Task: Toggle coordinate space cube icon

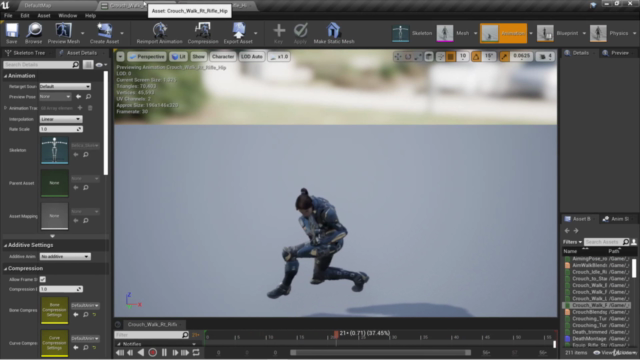Action: point(429,57)
